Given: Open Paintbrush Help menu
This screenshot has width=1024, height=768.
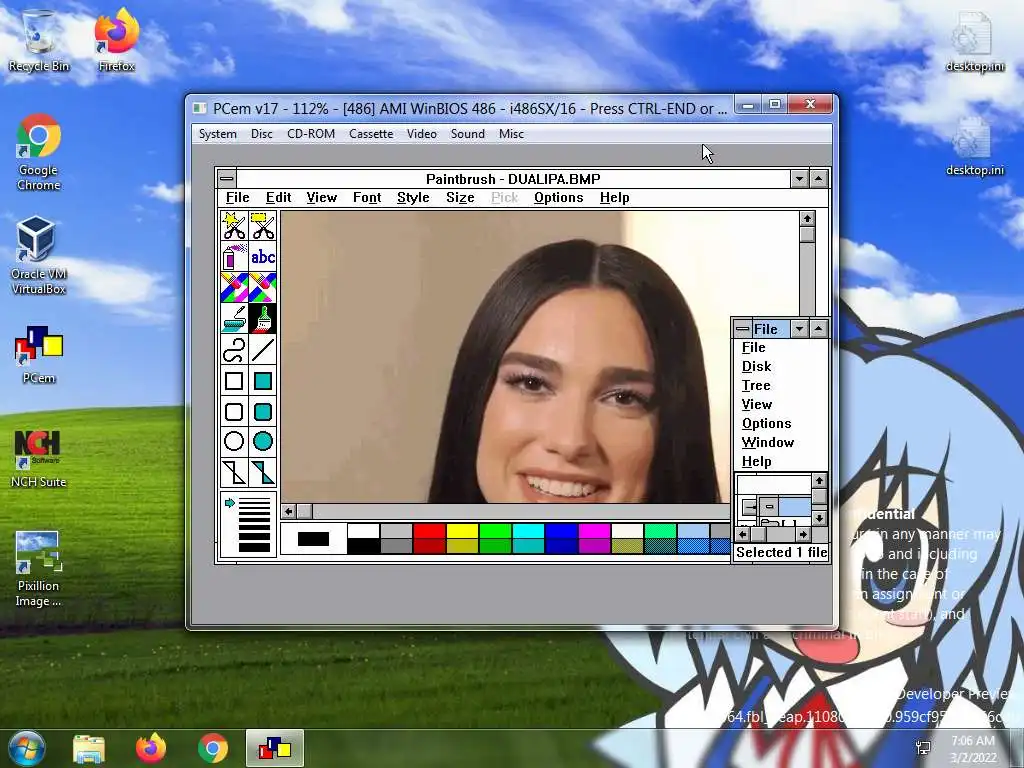Looking at the screenshot, I should pos(615,197).
